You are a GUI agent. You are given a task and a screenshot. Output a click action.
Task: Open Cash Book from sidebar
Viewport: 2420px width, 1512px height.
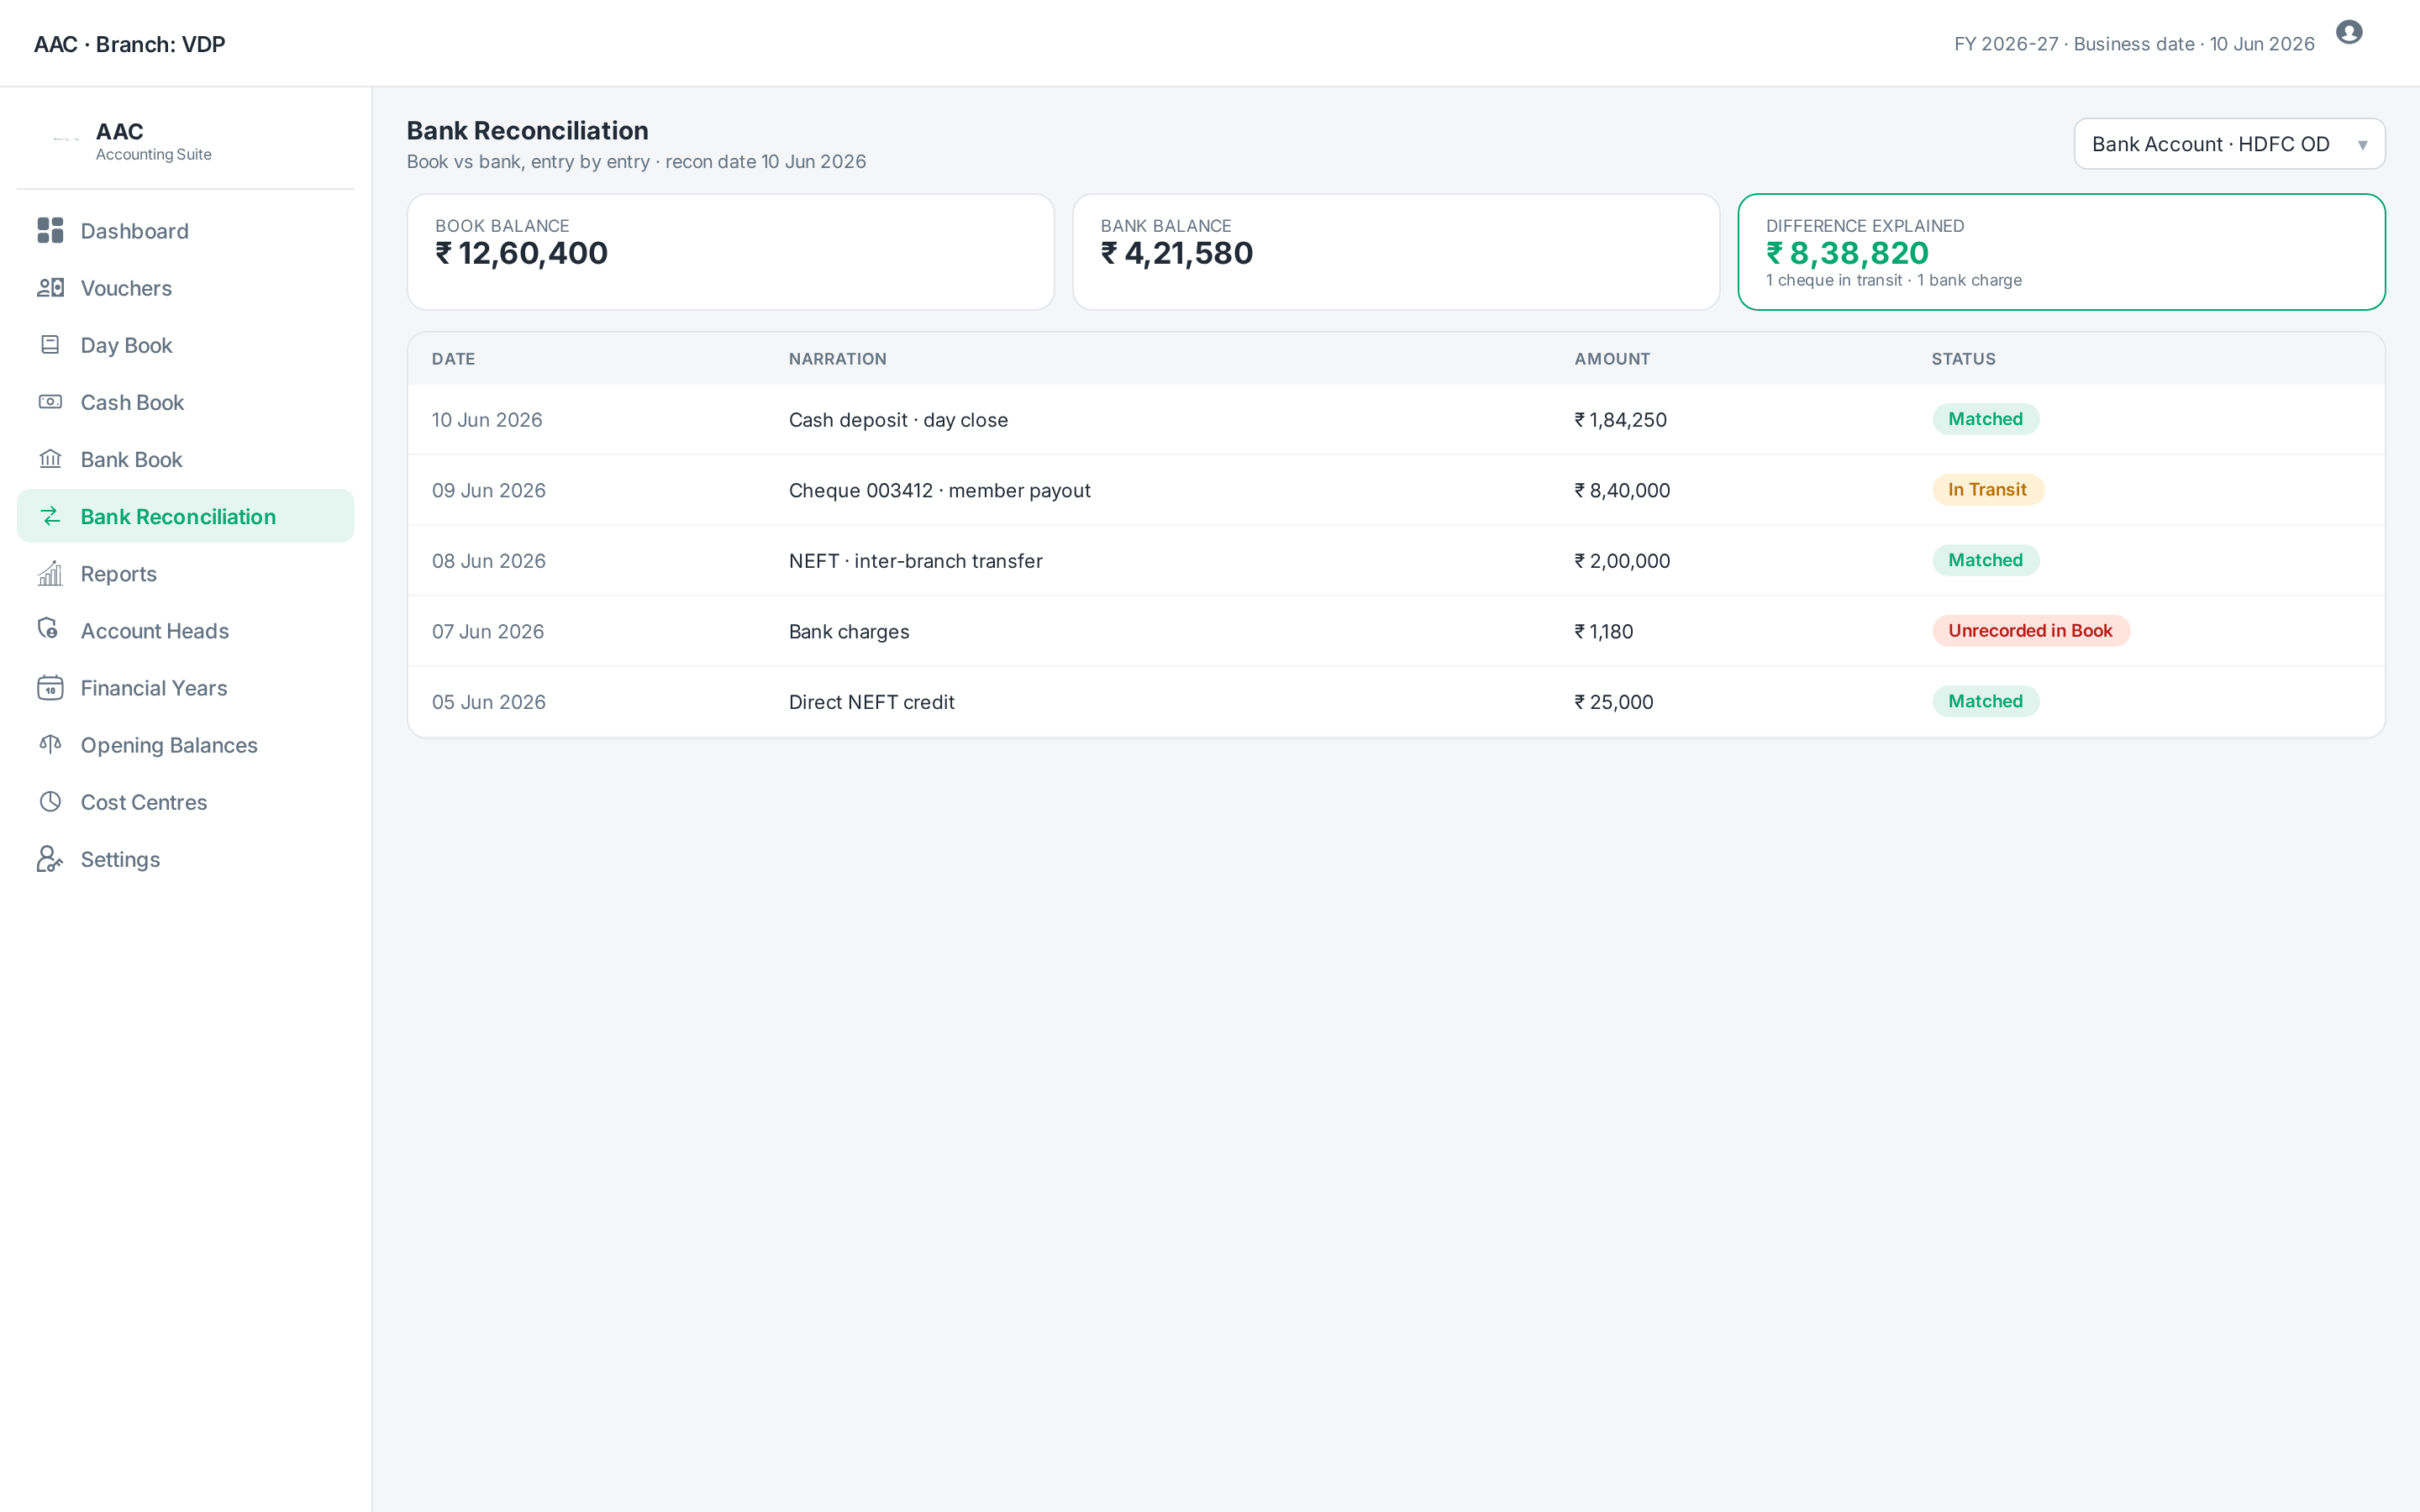point(186,402)
